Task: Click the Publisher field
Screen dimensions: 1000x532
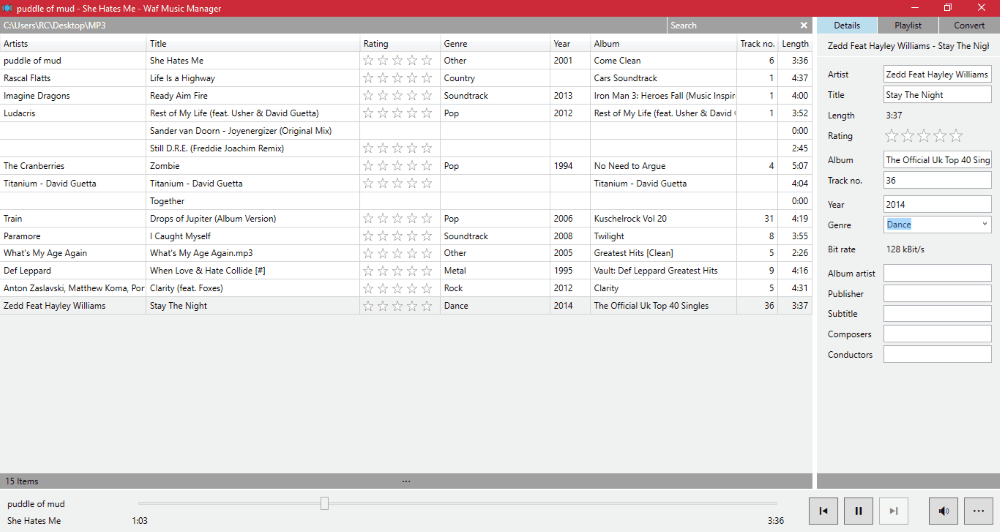Action: click(937, 293)
